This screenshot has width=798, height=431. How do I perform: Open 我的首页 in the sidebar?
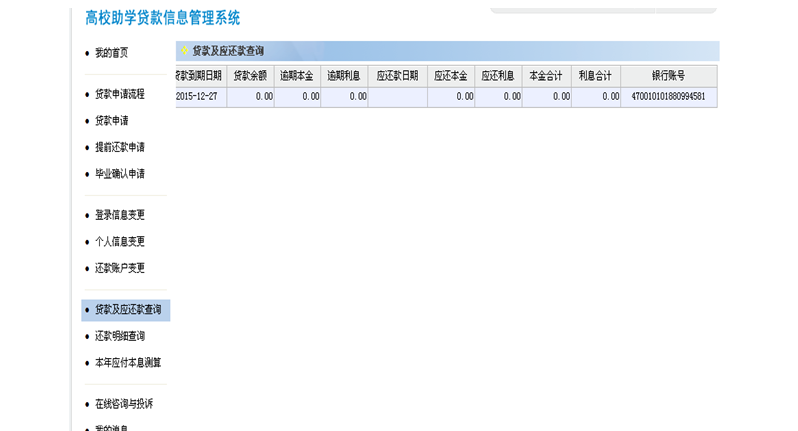111,53
